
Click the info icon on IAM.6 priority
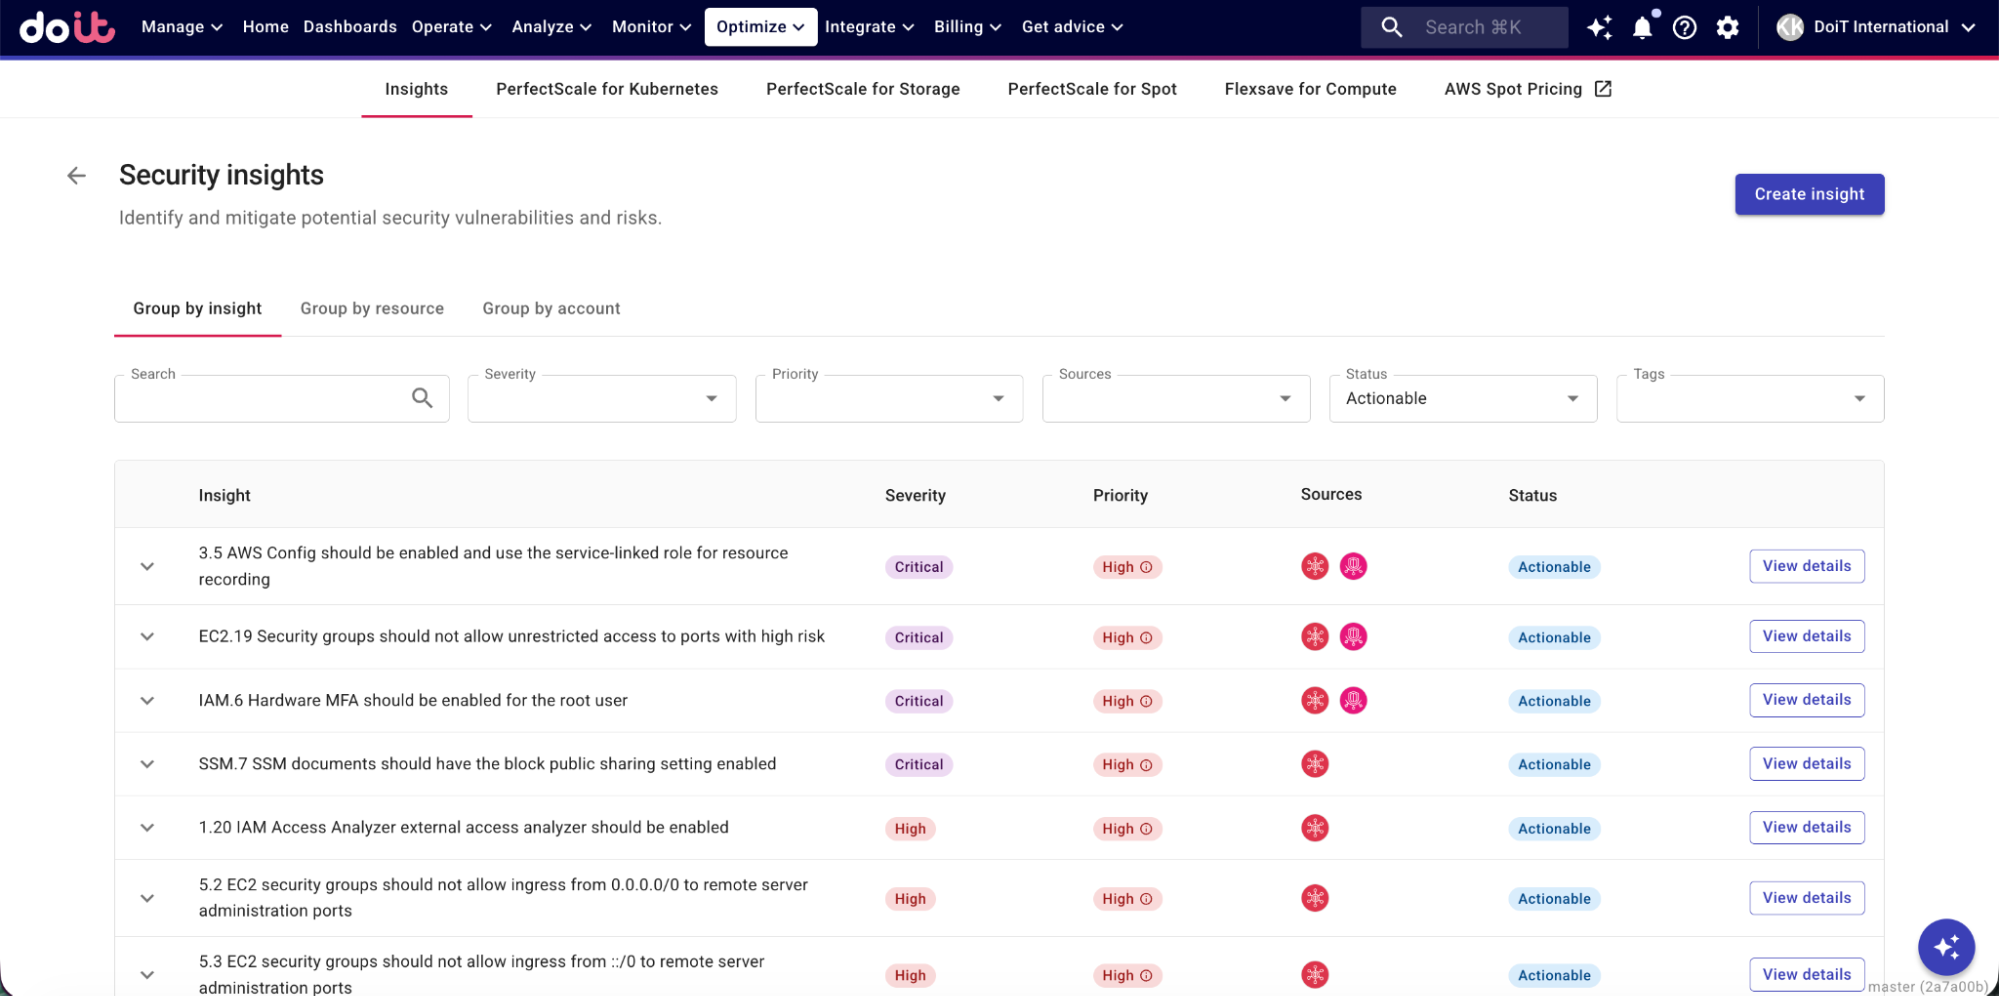coord(1146,702)
